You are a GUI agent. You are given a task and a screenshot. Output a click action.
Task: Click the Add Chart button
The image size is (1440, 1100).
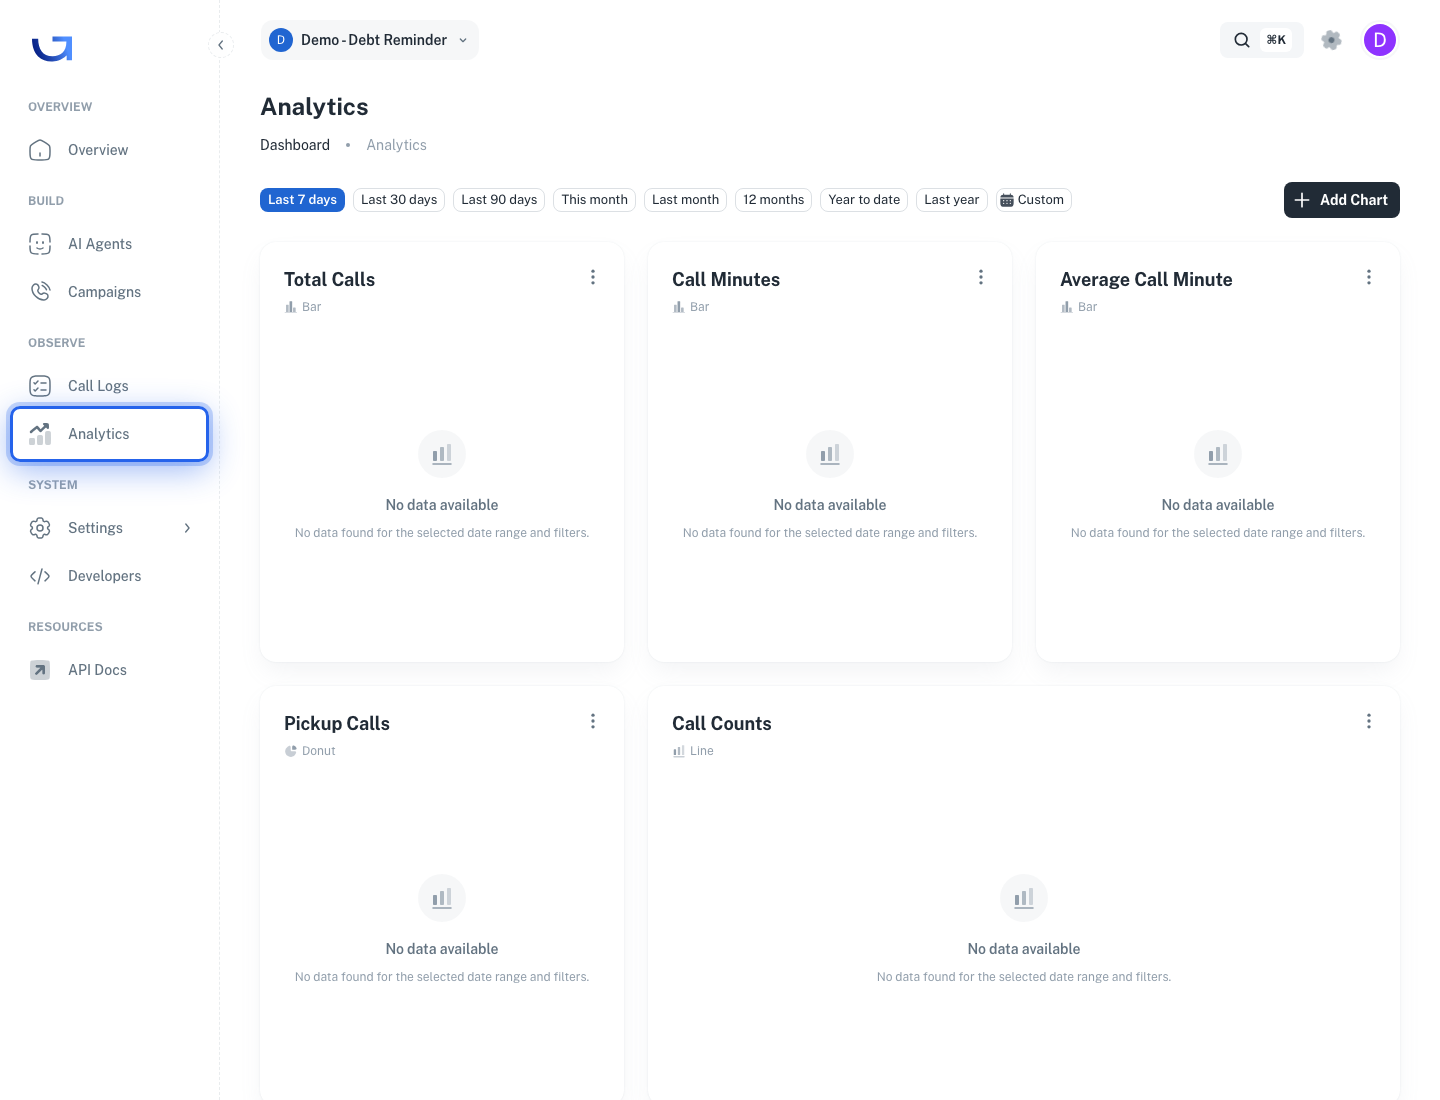pos(1342,200)
